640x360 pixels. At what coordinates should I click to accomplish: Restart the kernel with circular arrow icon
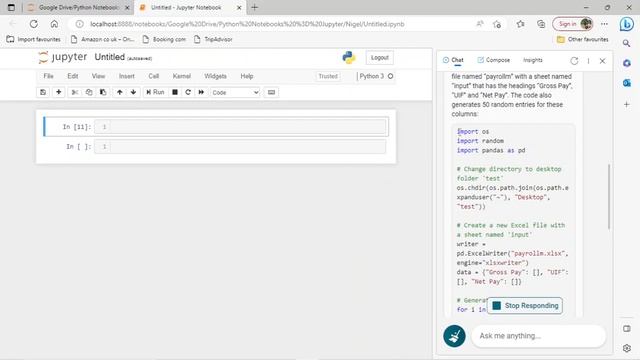[x=188, y=92]
